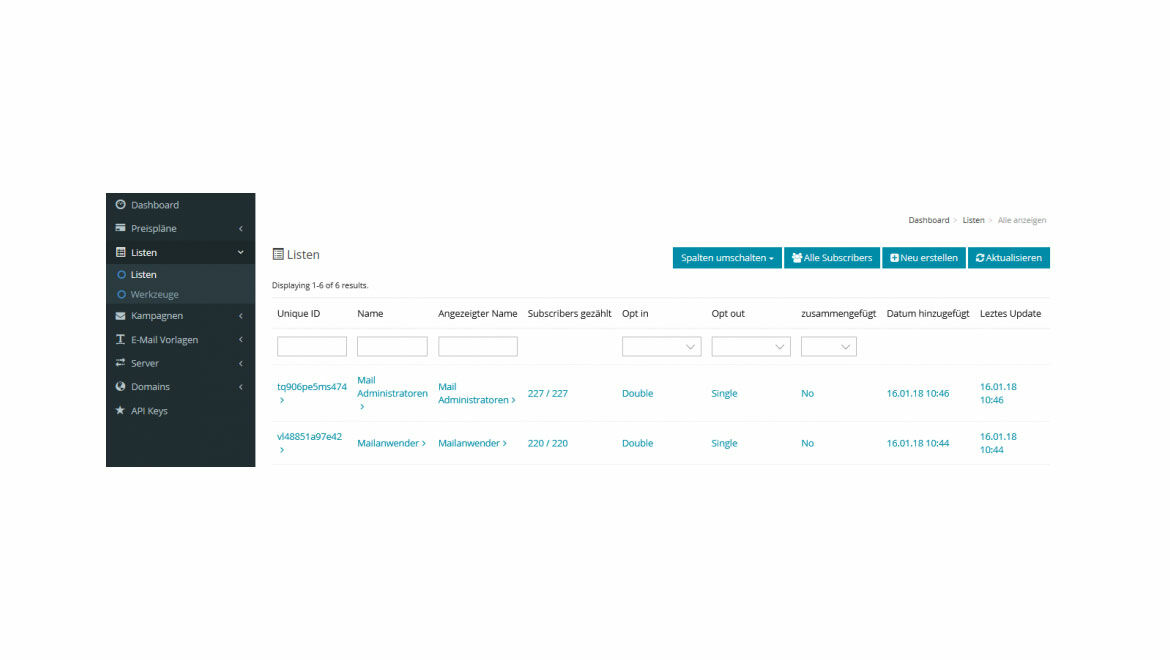The height and width of the screenshot is (660, 1170).
Task: Click the circle icon beside Werkzeuge
Action: 122,295
